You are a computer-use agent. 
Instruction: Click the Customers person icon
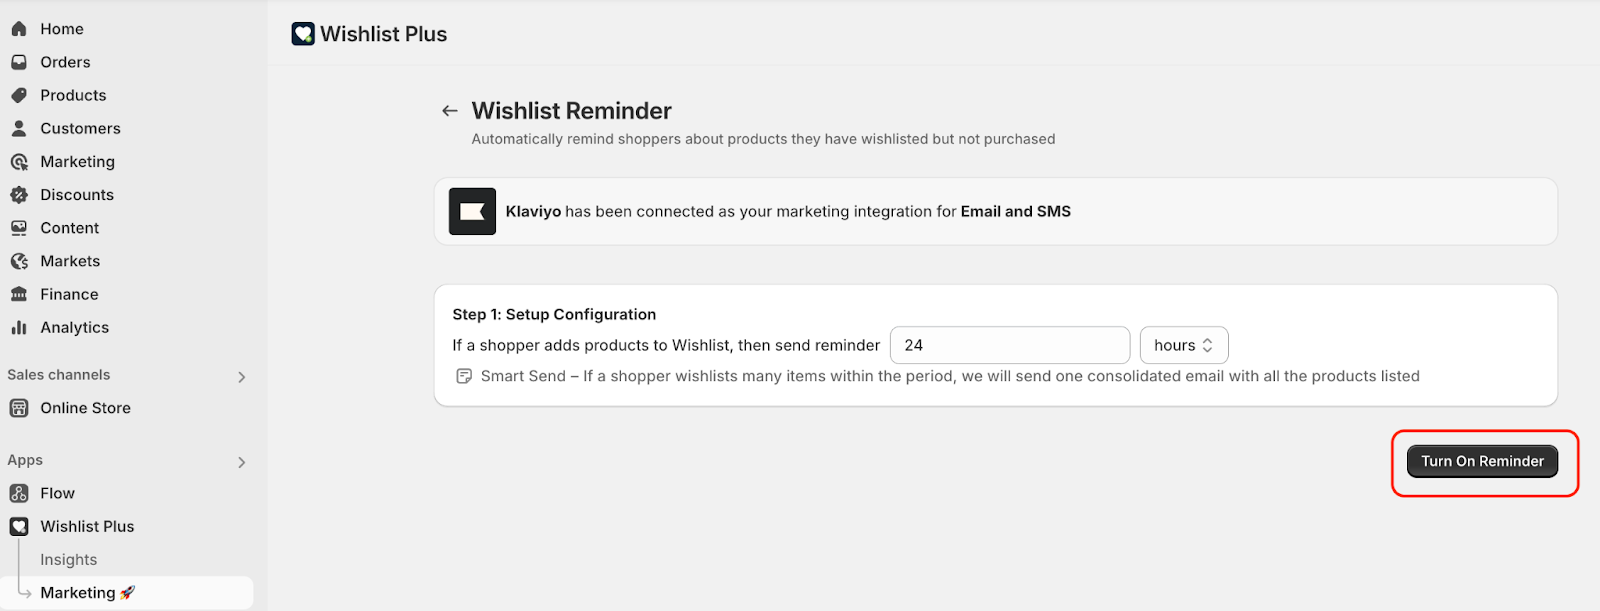coord(19,128)
